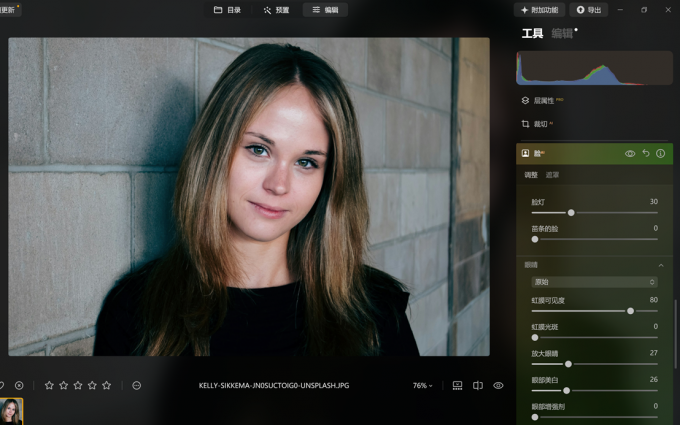Collapse the 眼睛 eyes section chevron
Viewport: 680px width, 425px height.
point(661,265)
